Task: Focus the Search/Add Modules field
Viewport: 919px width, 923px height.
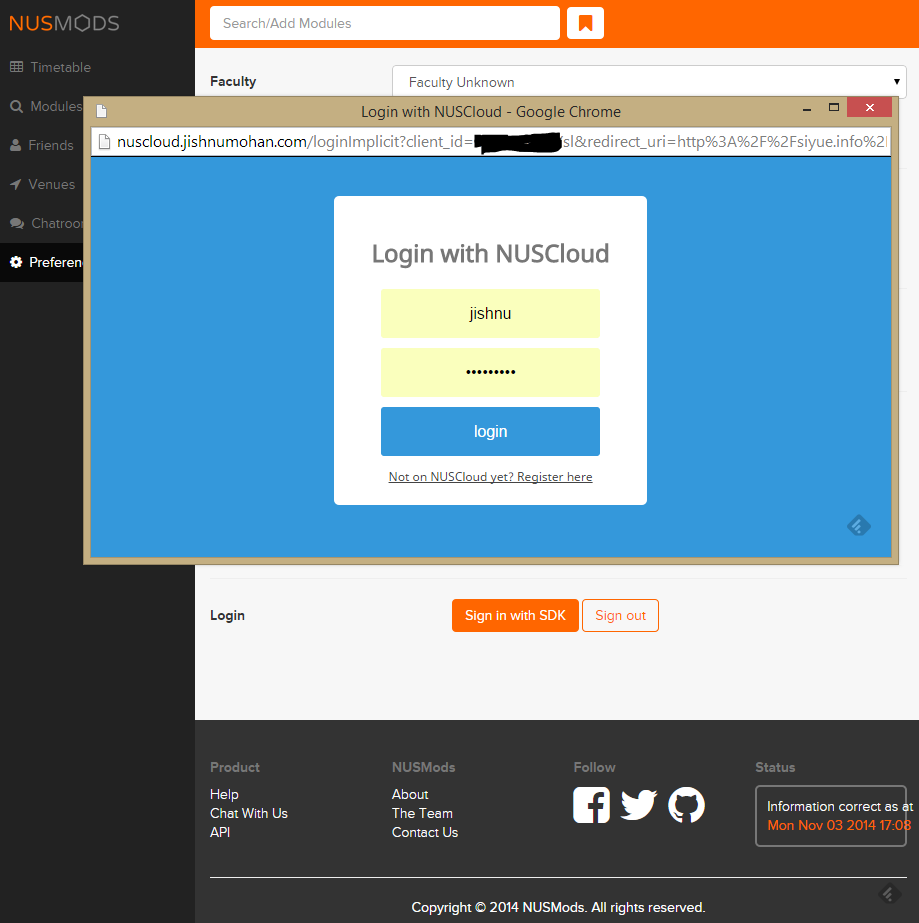Action: pyautogui.click(x=385, y=23)
